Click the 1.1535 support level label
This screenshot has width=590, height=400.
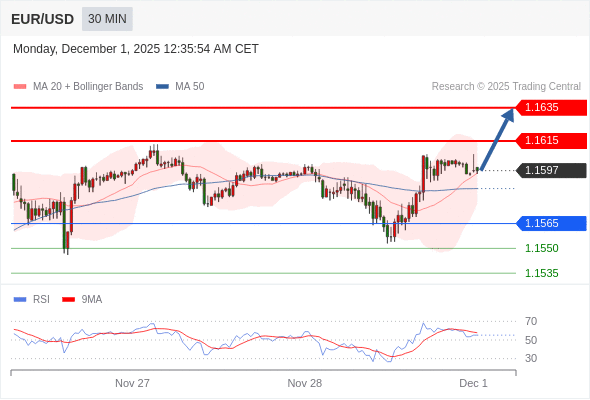542,273
